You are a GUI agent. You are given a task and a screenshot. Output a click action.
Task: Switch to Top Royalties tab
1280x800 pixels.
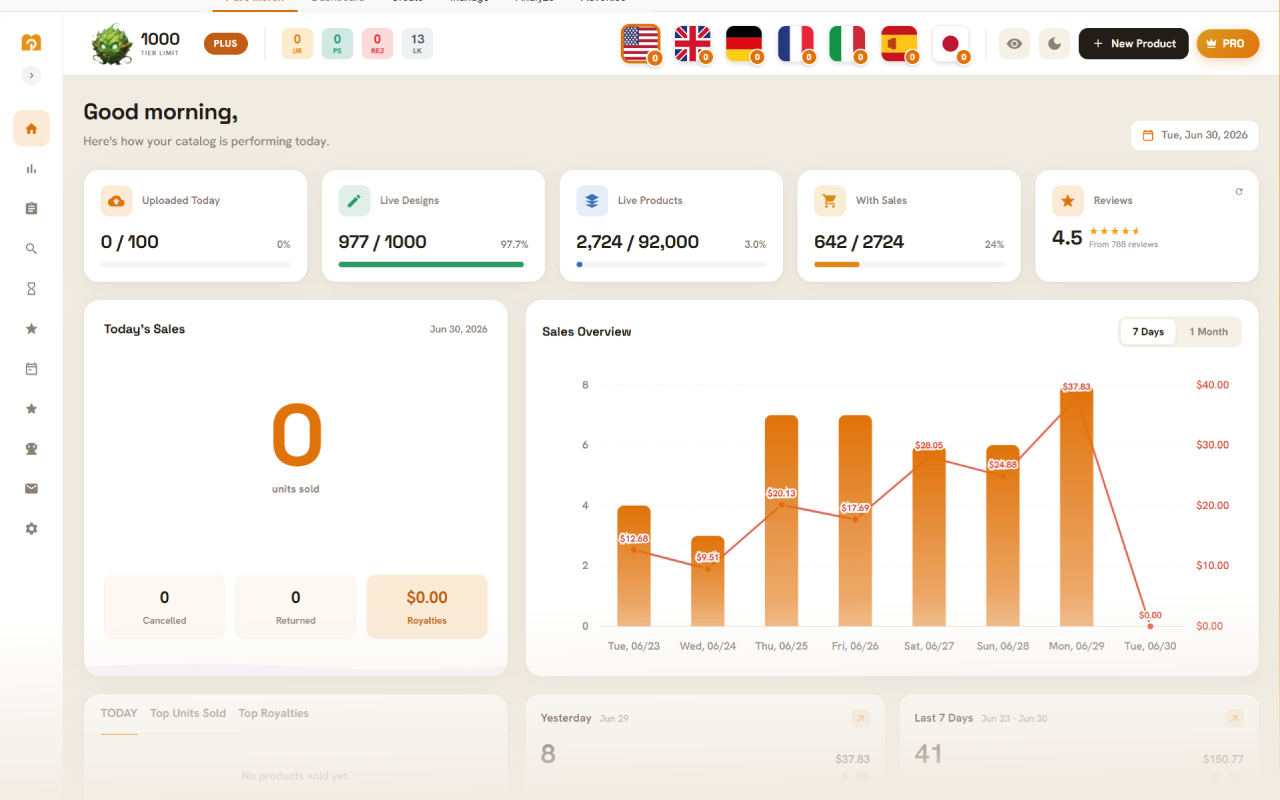click(273, 714)
